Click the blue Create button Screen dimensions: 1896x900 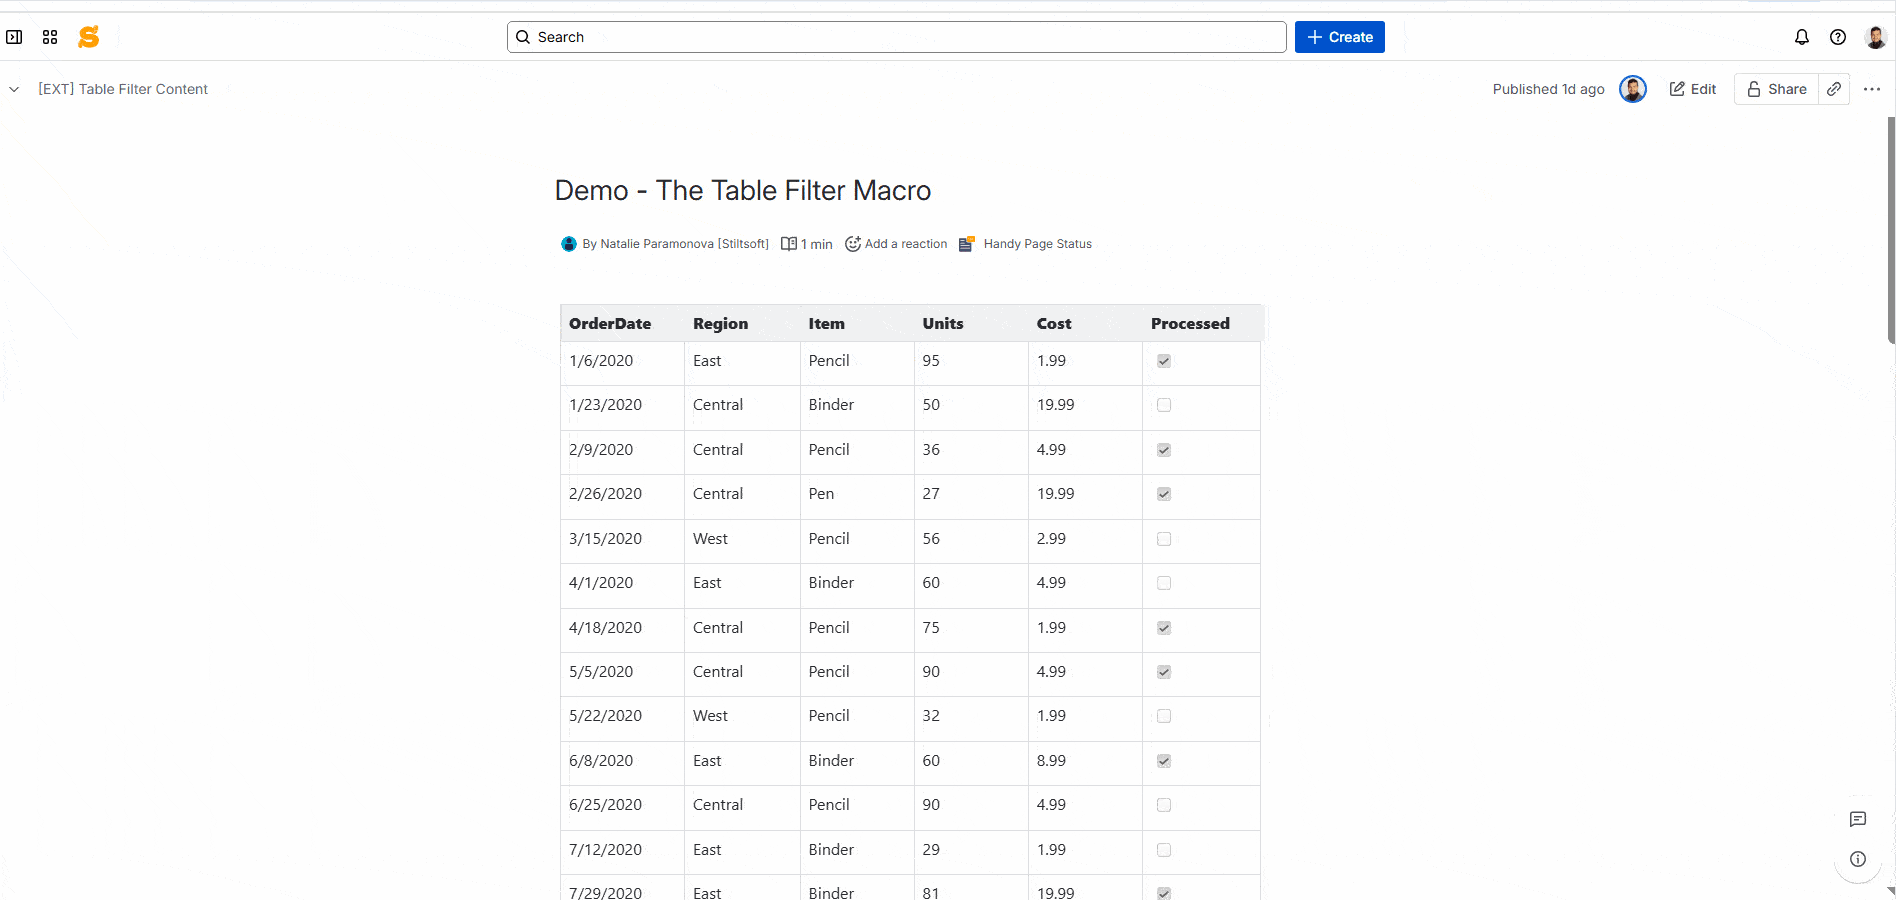click(x=1339, y=37)
